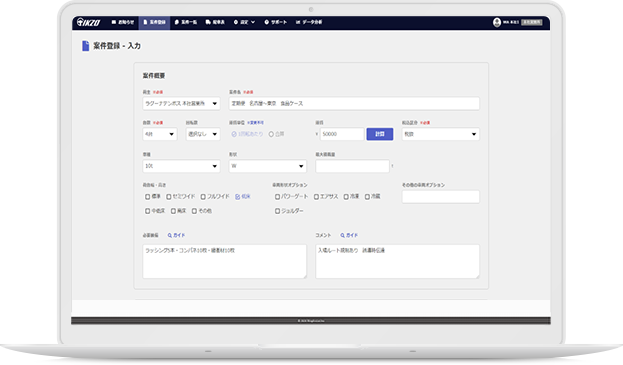The height and width of the screenshot is (365, 623).
Task: Open the user avatar profile icon
Action: [497, 22]
